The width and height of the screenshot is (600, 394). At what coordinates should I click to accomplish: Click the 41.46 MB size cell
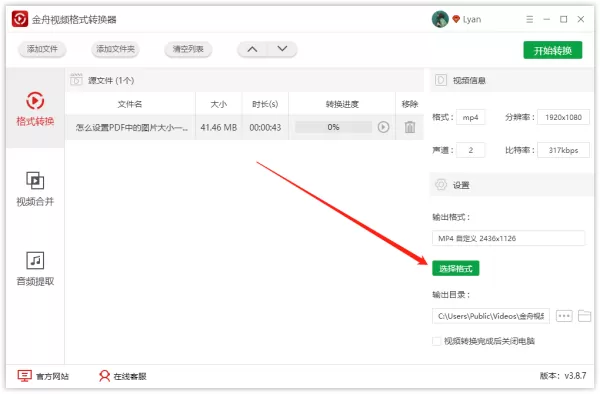218,127
